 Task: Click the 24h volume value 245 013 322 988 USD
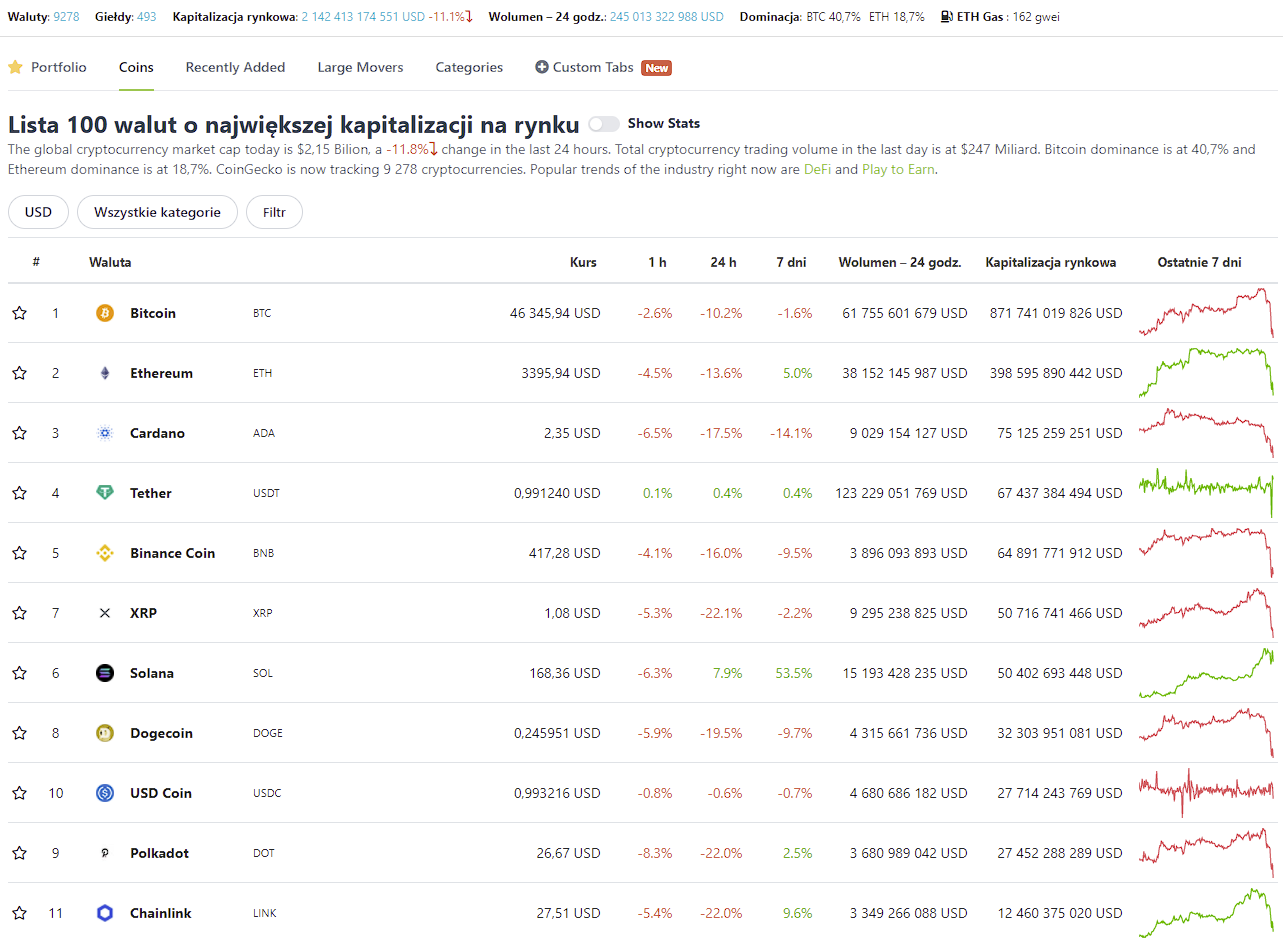pyautogui.click(x=666, y=17)
